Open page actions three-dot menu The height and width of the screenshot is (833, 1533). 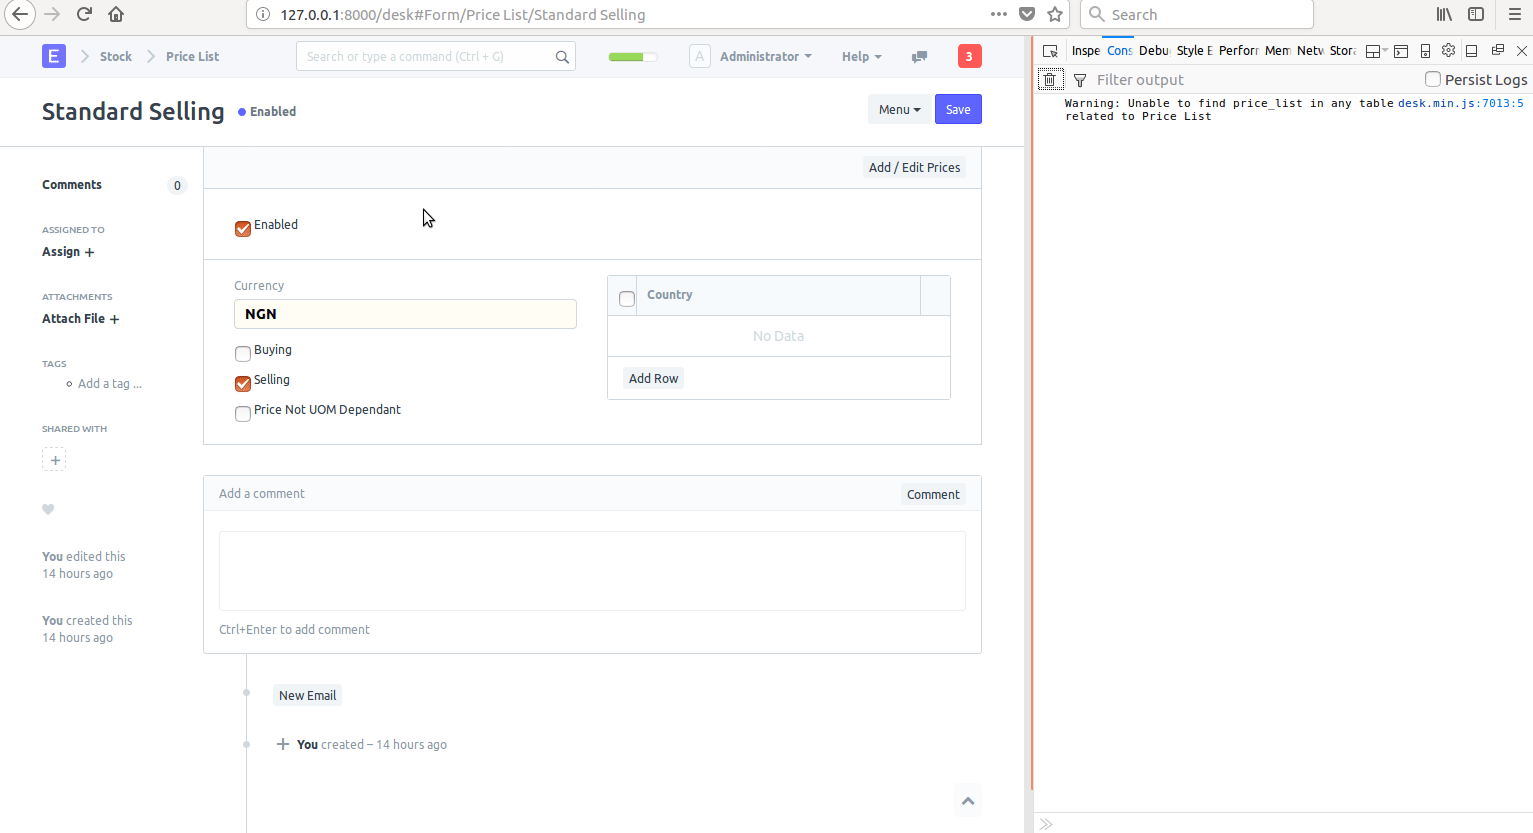998,14
